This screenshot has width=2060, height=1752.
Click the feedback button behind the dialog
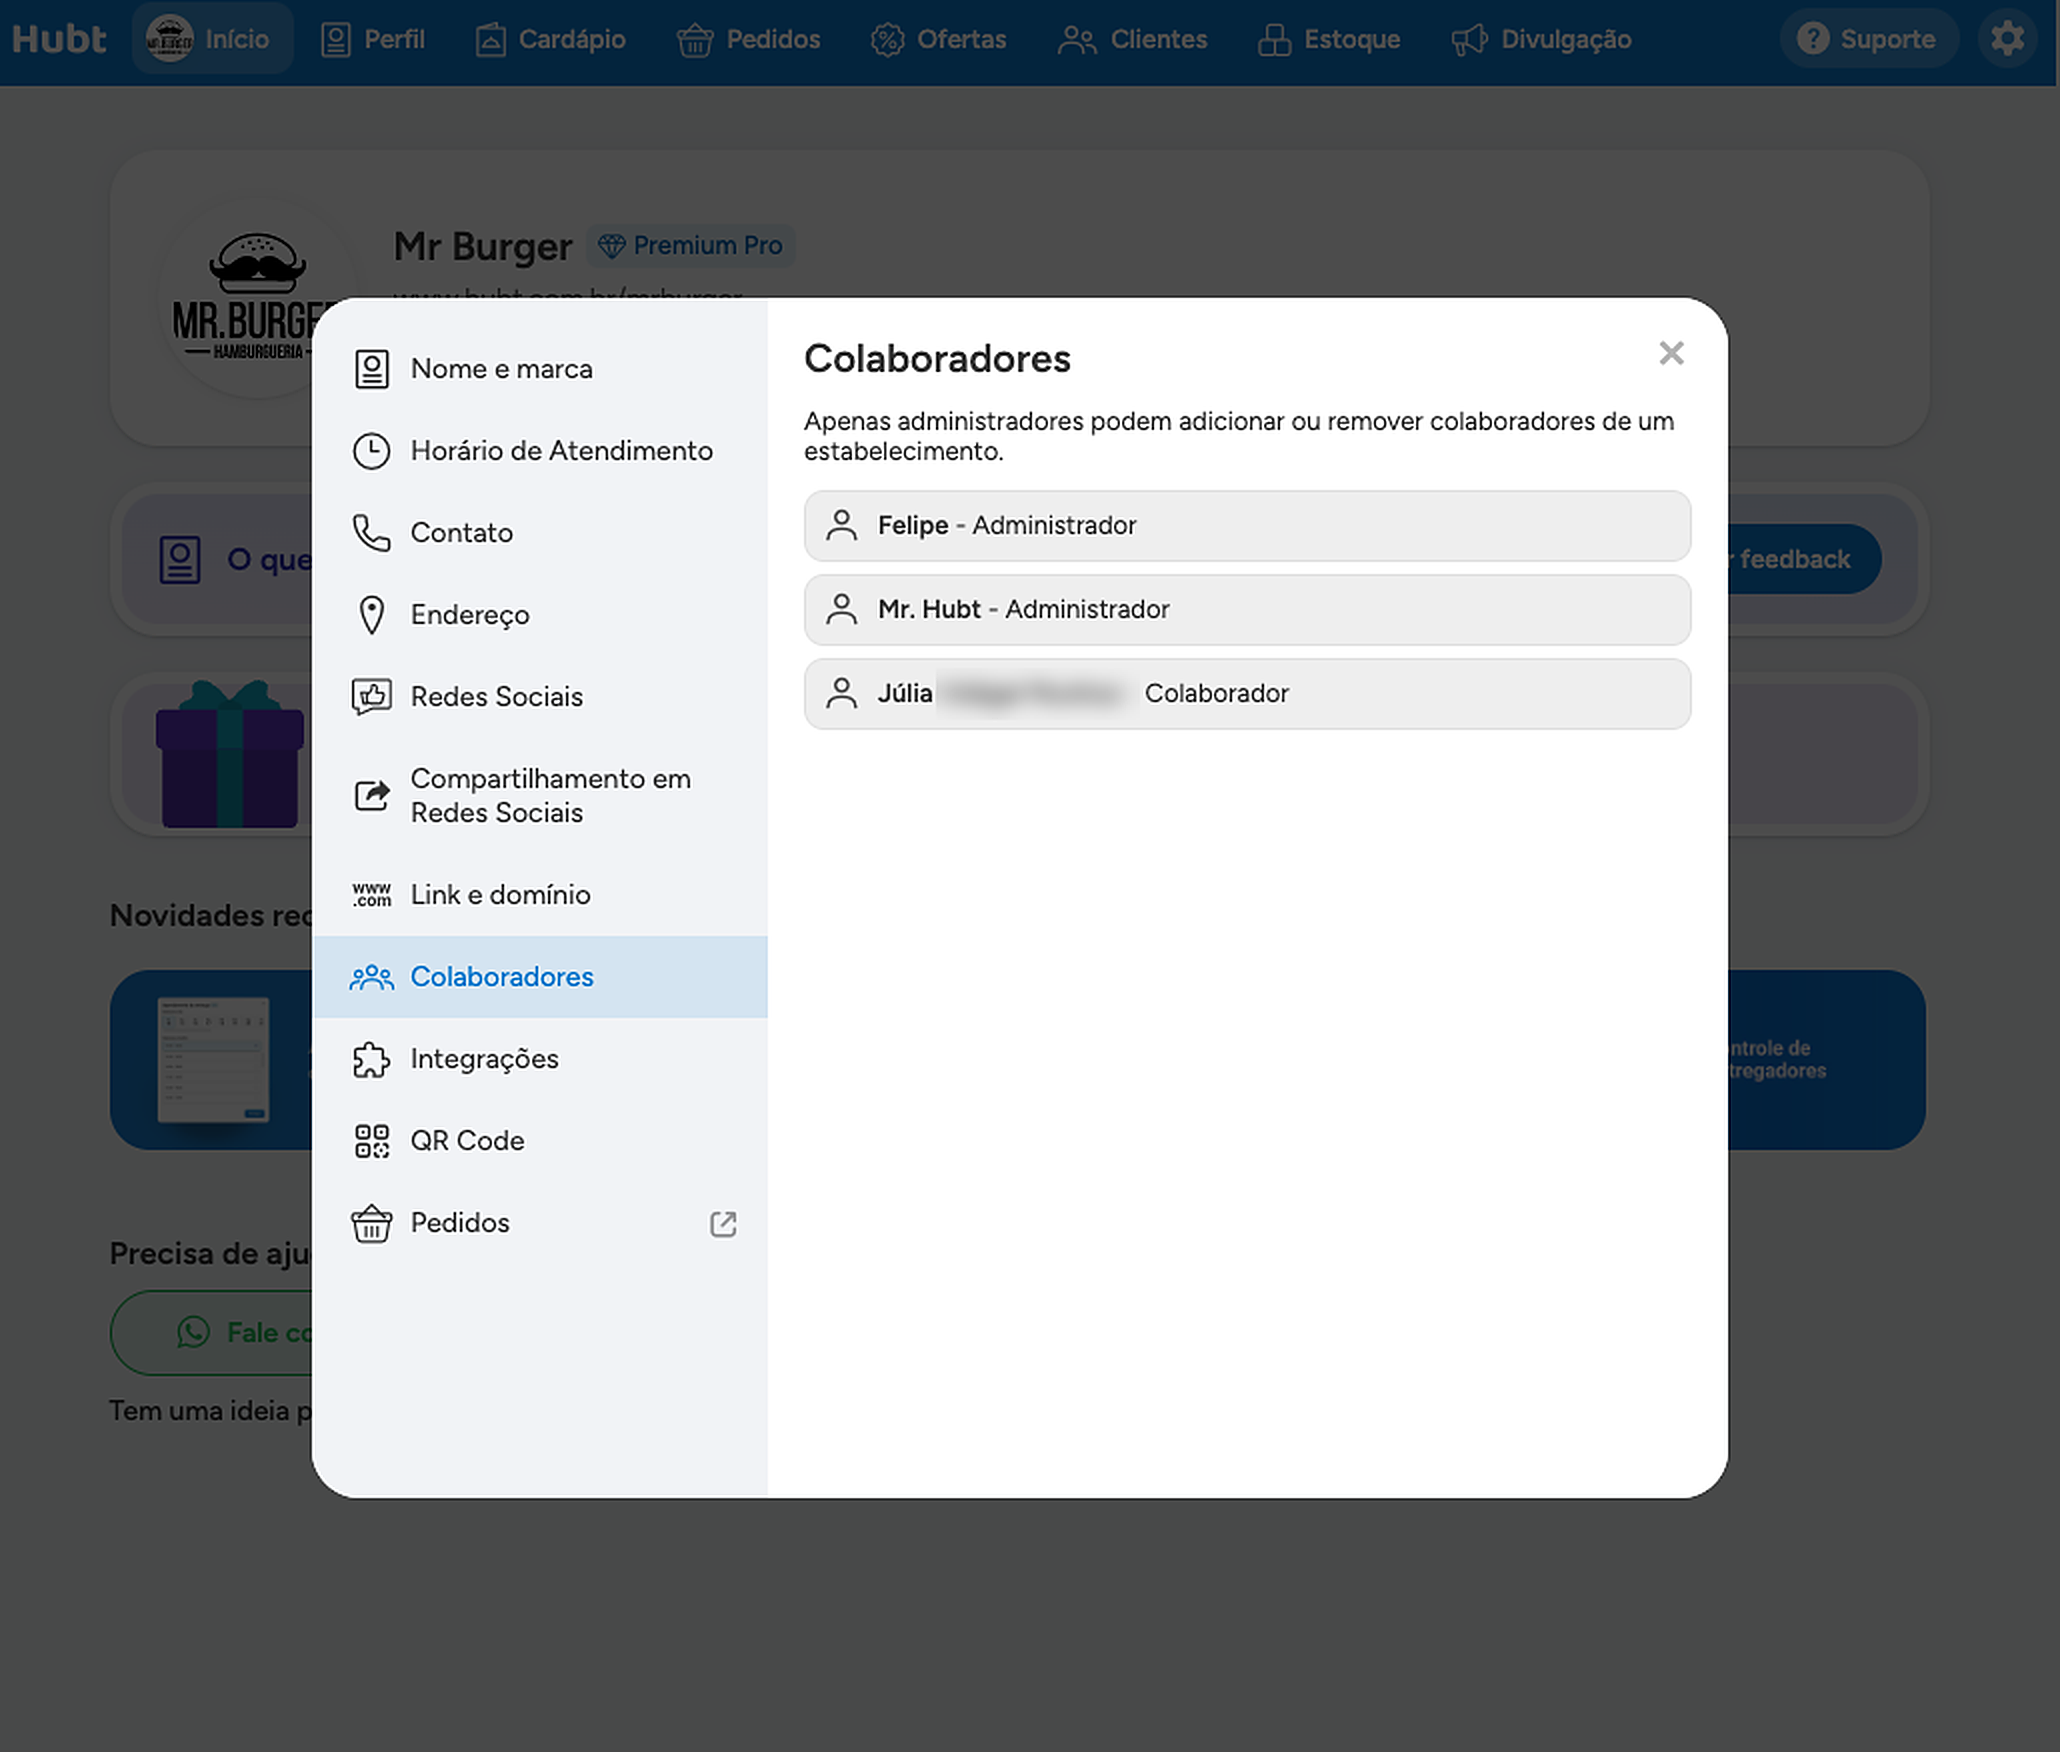pos(1803,559)
